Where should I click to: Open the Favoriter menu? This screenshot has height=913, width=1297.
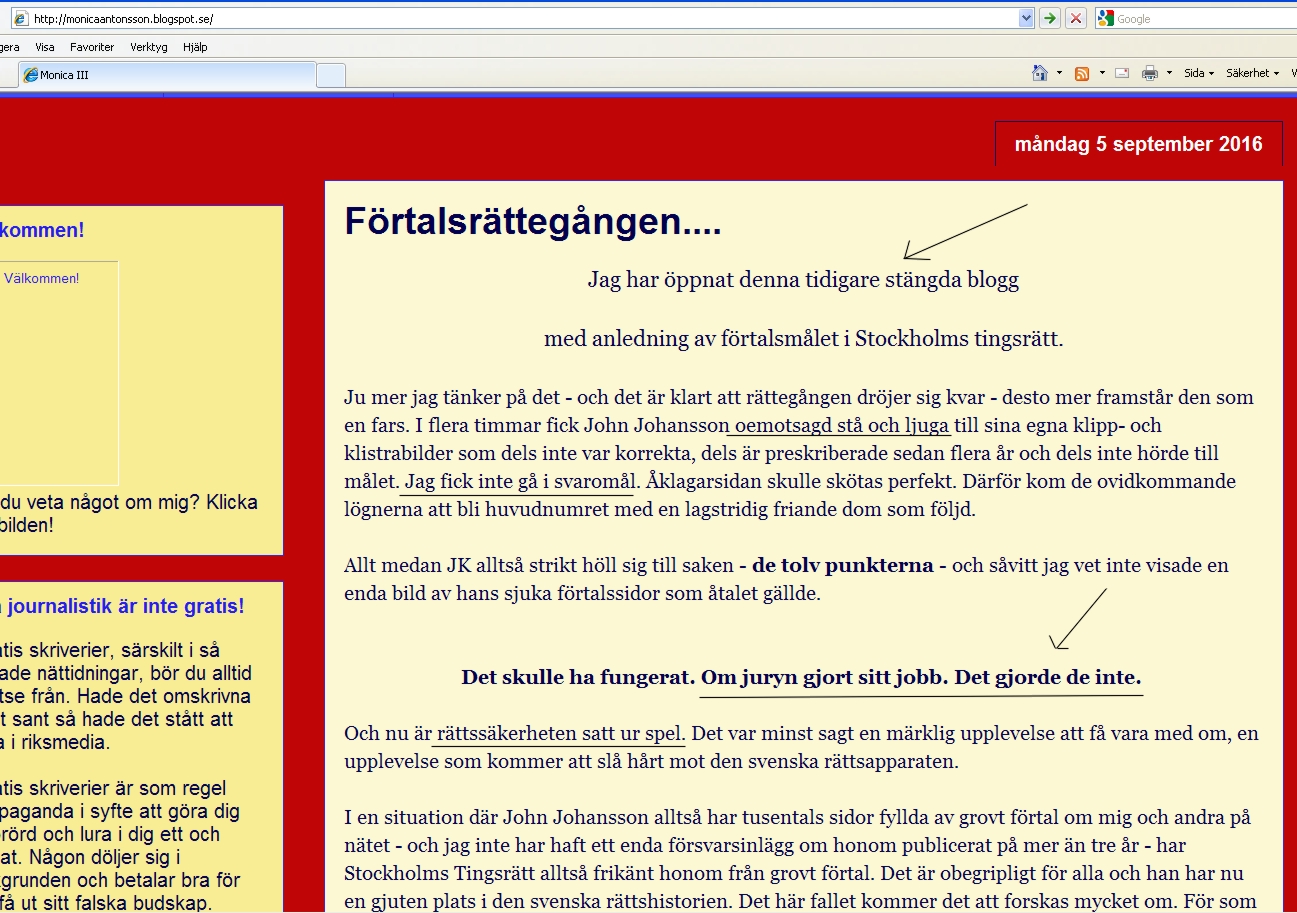[x=92, y=47]
